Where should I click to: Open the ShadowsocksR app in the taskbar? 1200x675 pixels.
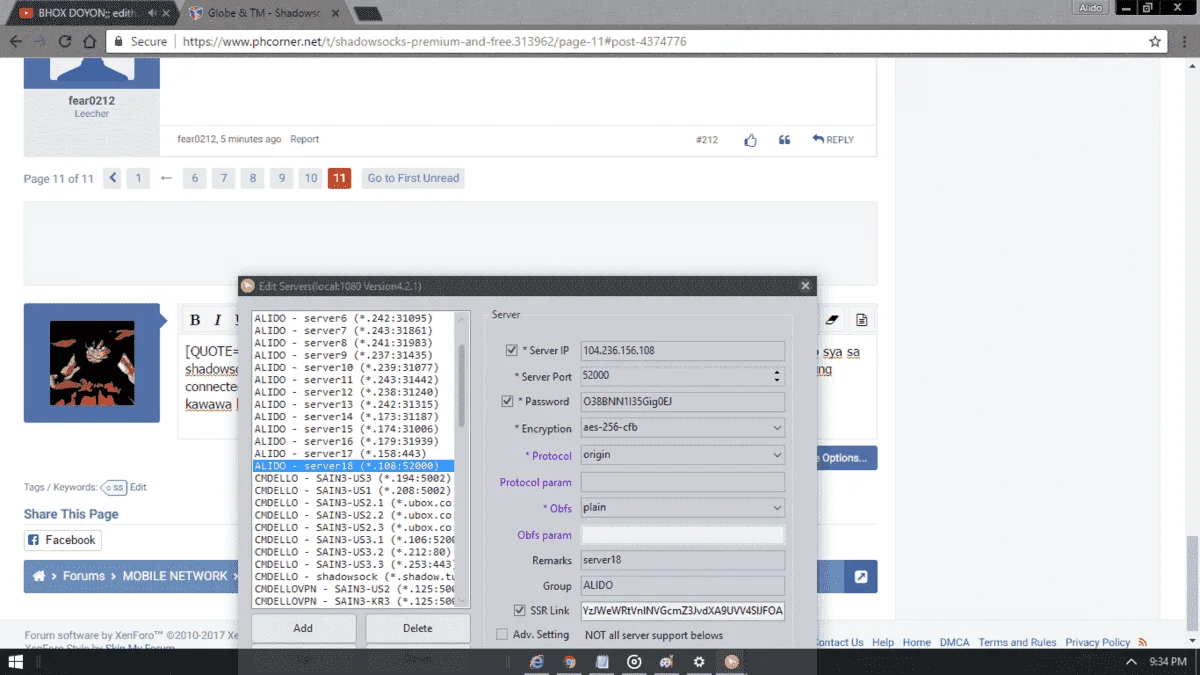coord(732,662)
